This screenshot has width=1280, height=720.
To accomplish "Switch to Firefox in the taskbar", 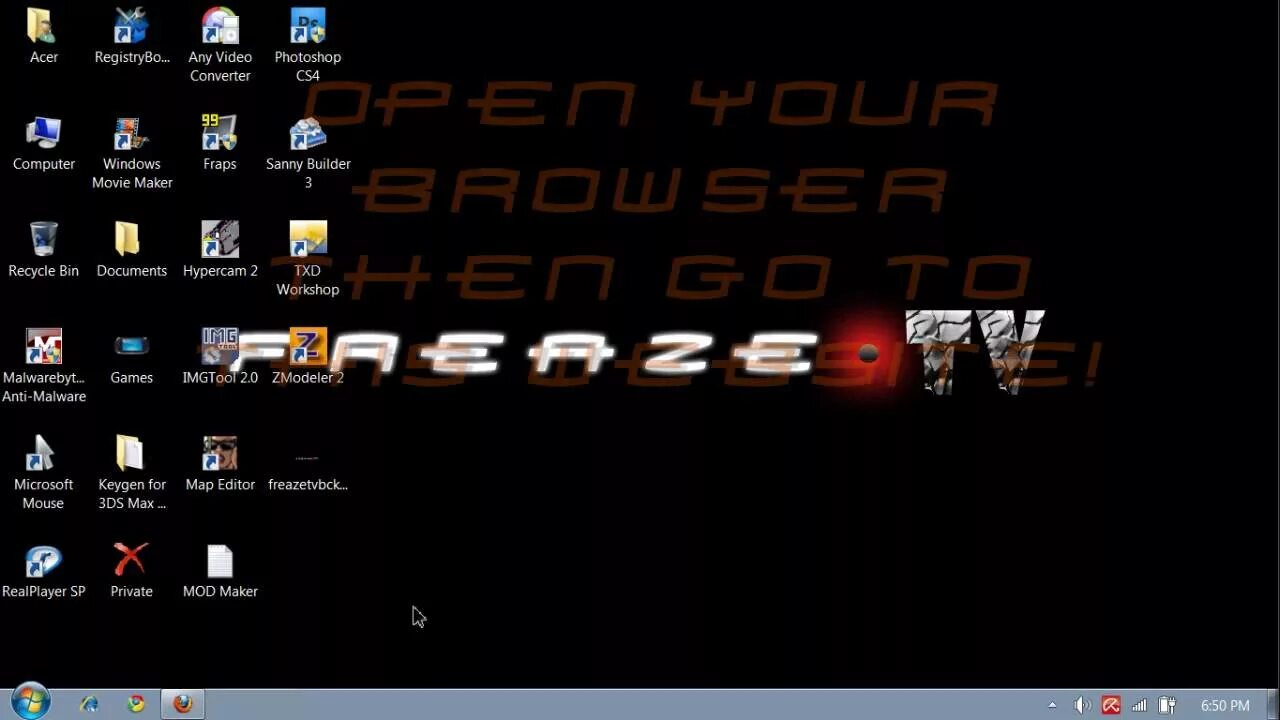I will (183, 704).
